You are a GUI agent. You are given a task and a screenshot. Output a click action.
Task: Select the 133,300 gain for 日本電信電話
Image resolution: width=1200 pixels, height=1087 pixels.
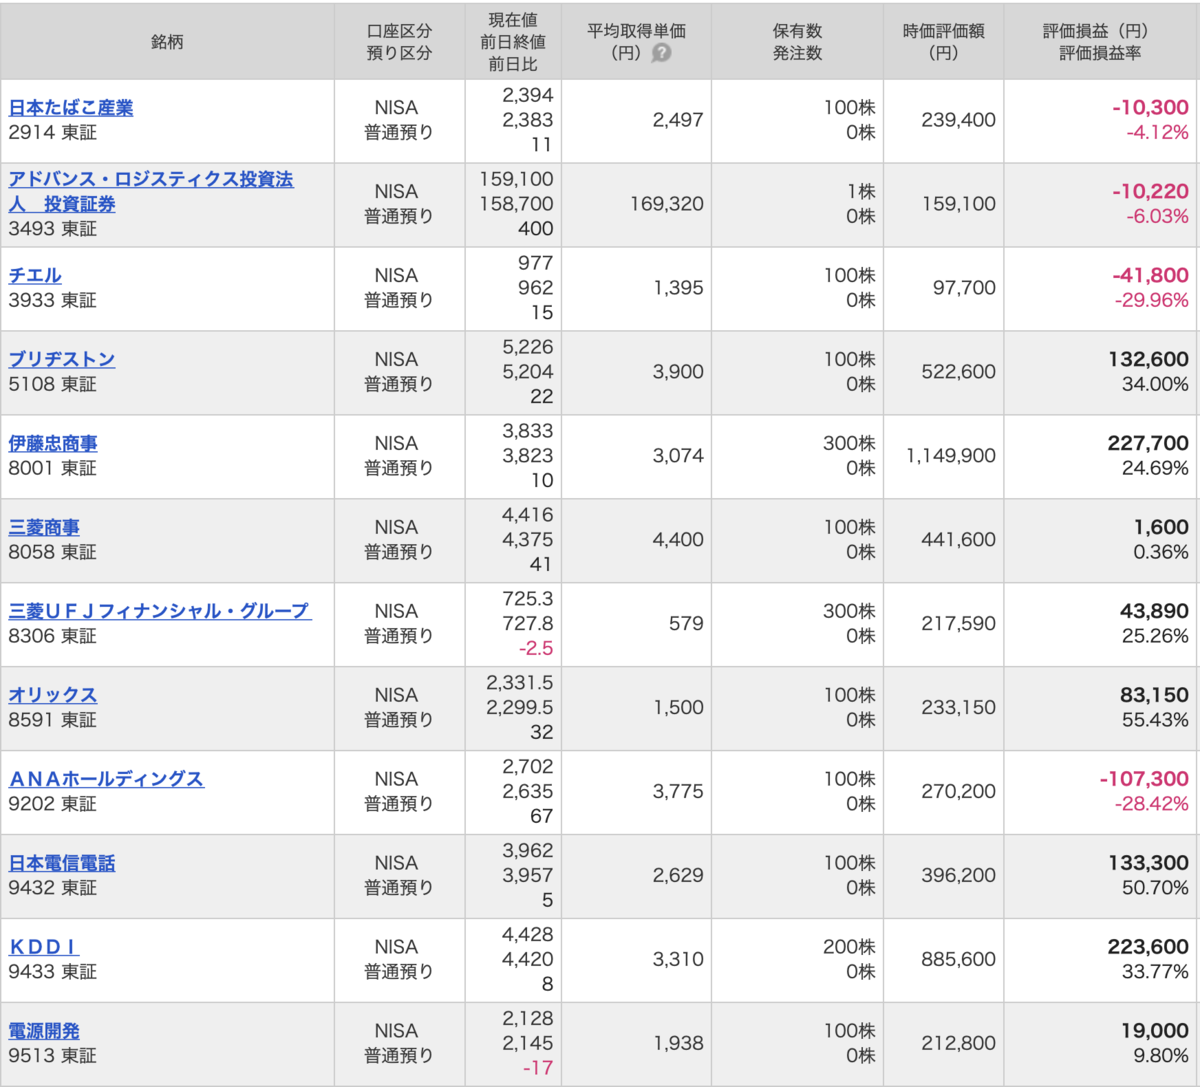click(1148, 863)
